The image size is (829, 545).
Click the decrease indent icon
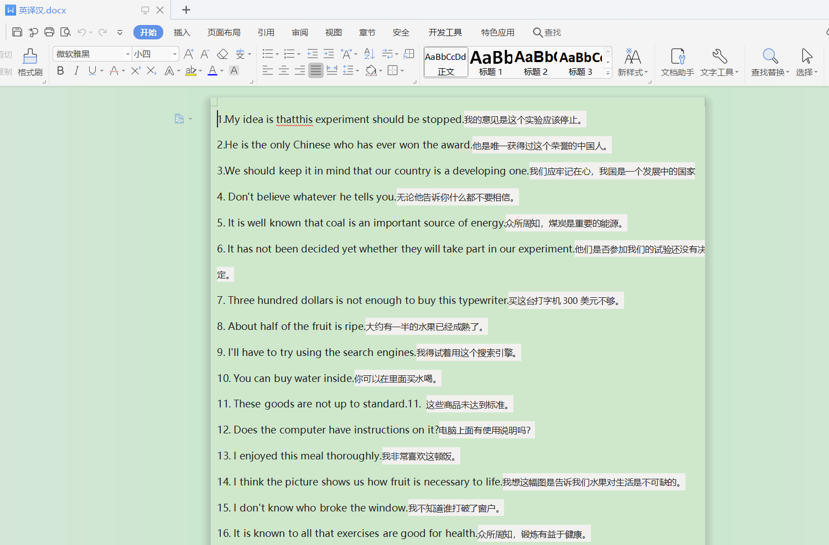[312, 54]
